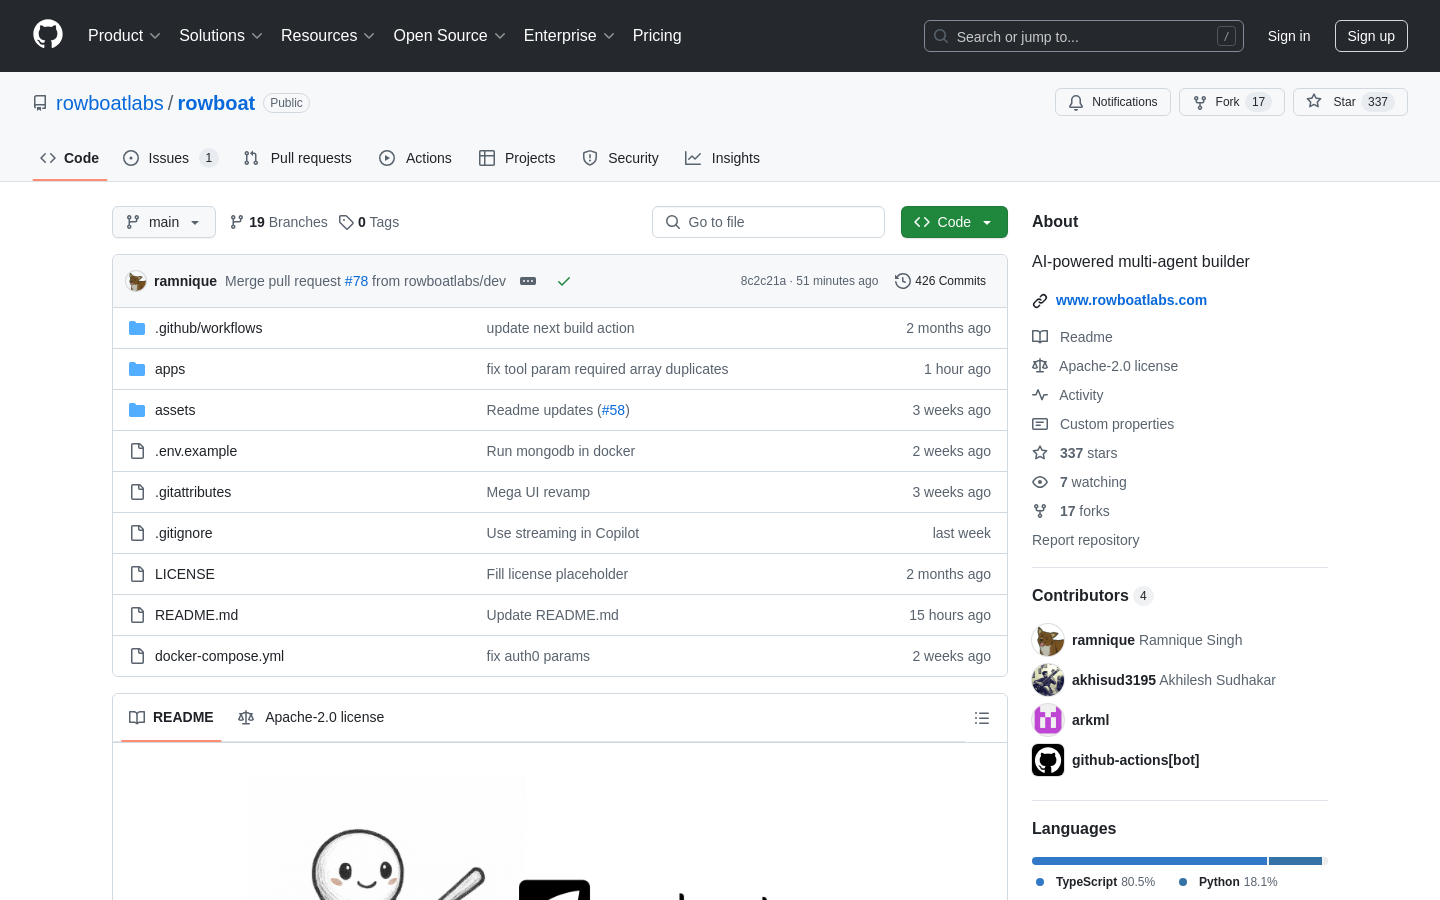Click TypeScript 80.5% language label
Screen dimensions: 1440x900
tap(1096, 882)
